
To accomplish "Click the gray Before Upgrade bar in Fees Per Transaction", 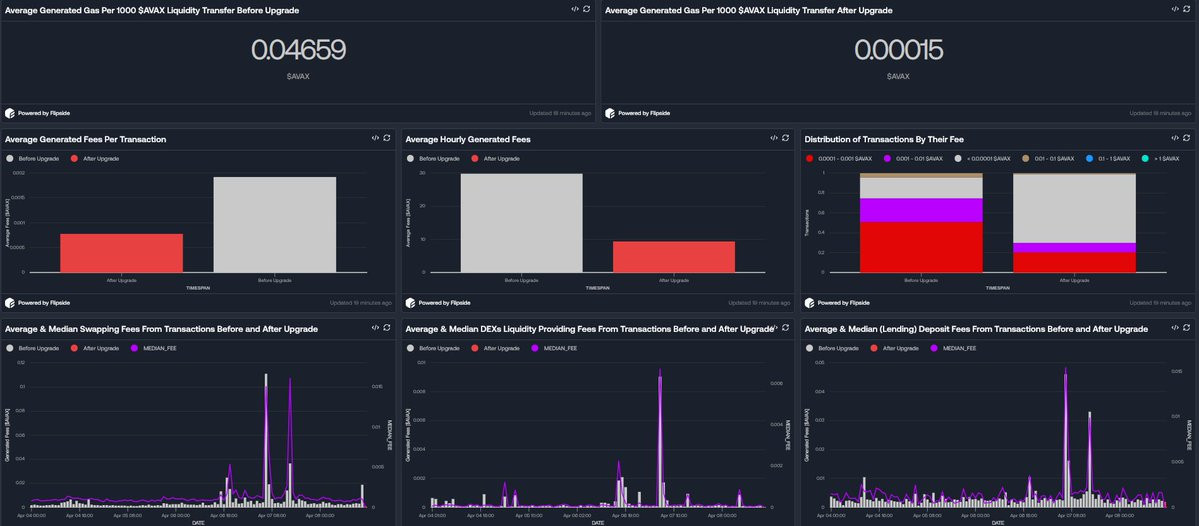I will pos(275,225).
